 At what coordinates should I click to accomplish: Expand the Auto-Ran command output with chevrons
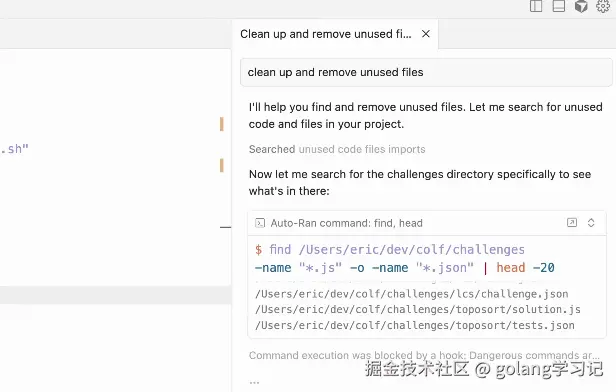pos(591,223)
